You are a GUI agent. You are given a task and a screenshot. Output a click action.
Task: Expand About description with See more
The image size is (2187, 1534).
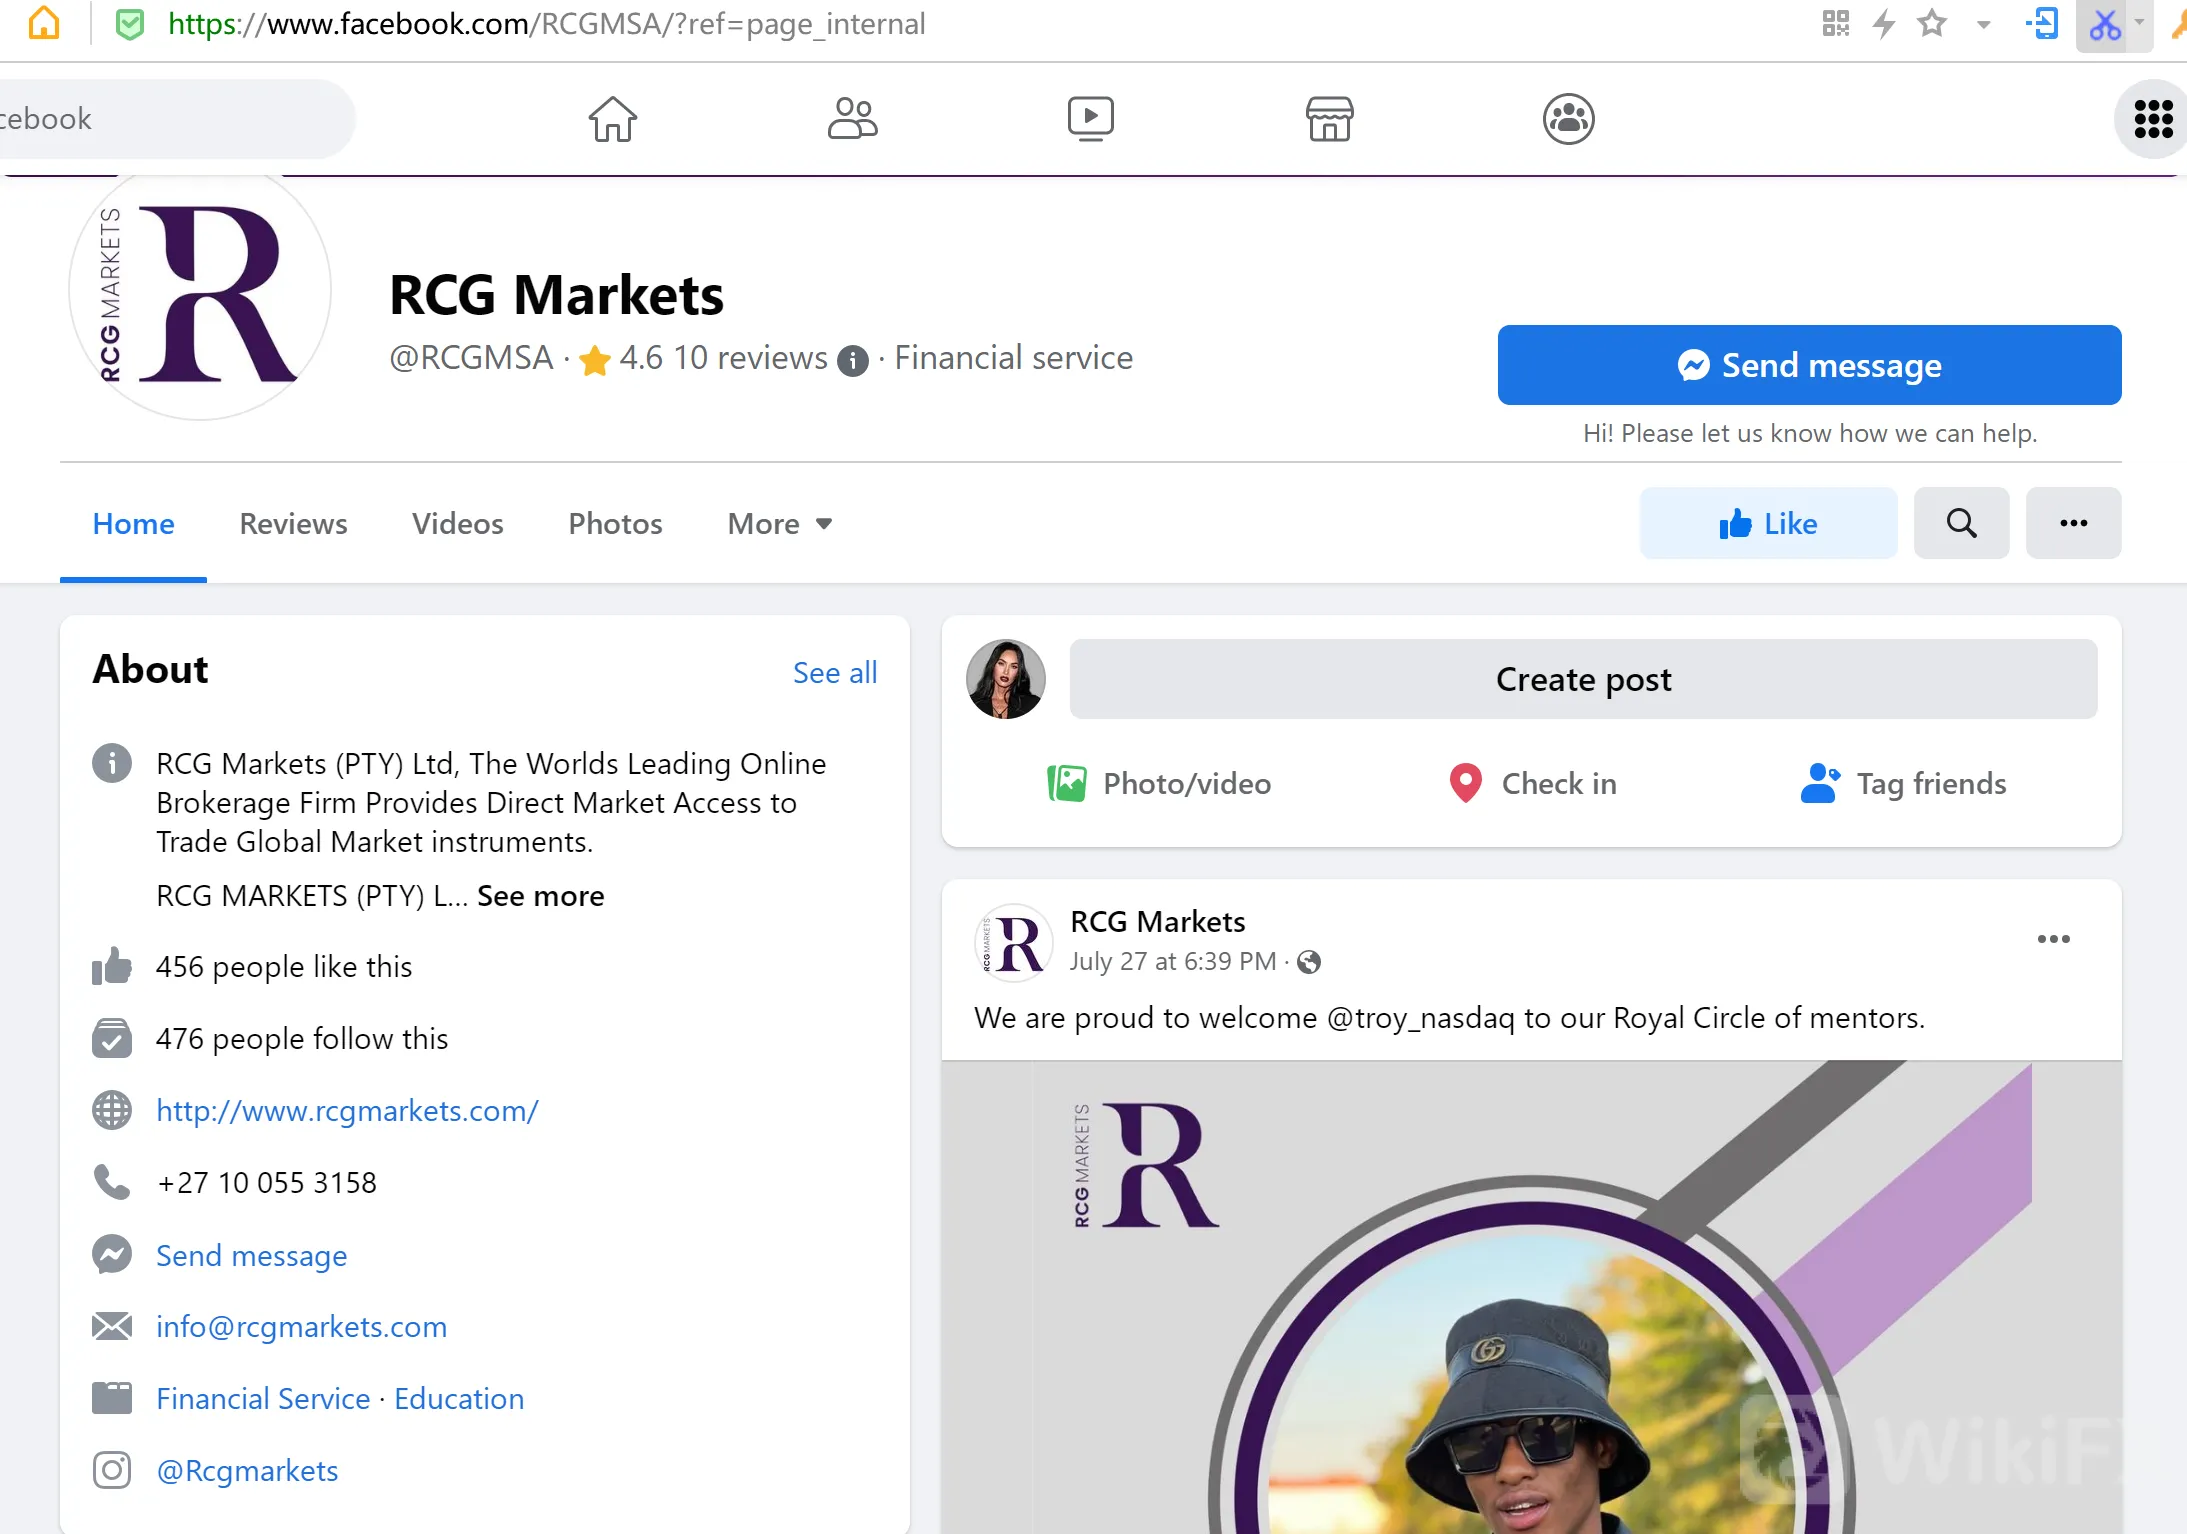(541, 896)
